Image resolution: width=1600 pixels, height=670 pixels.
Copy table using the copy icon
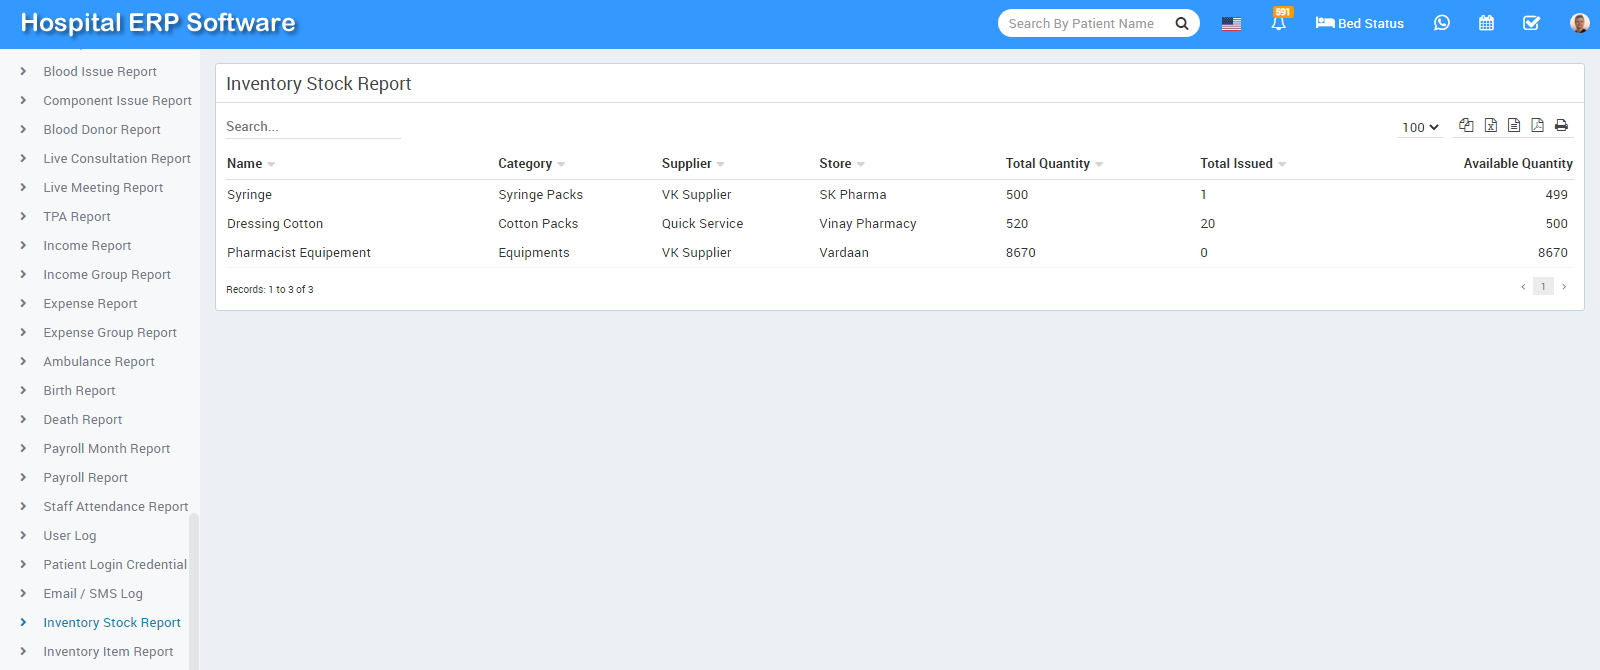click(1466, 125)
